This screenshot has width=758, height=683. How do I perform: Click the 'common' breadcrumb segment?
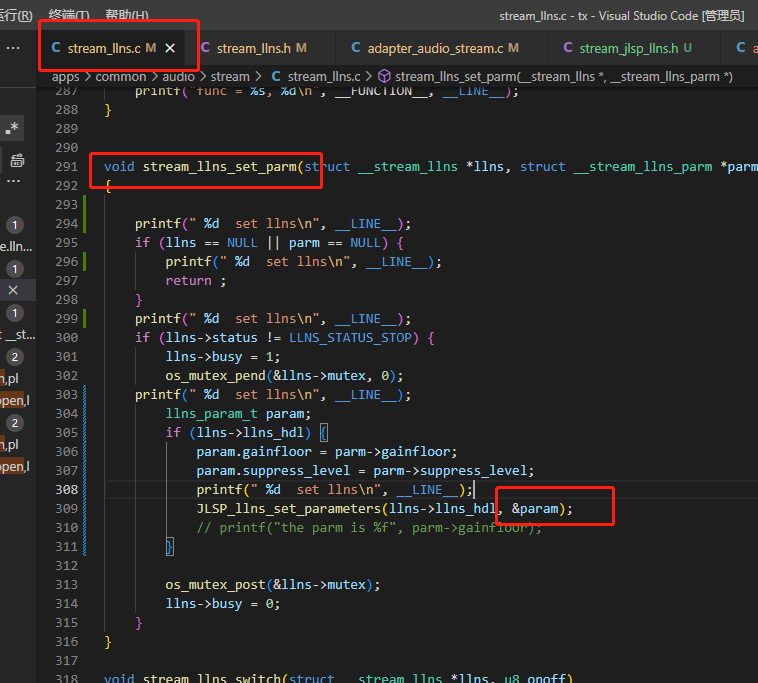120,77
